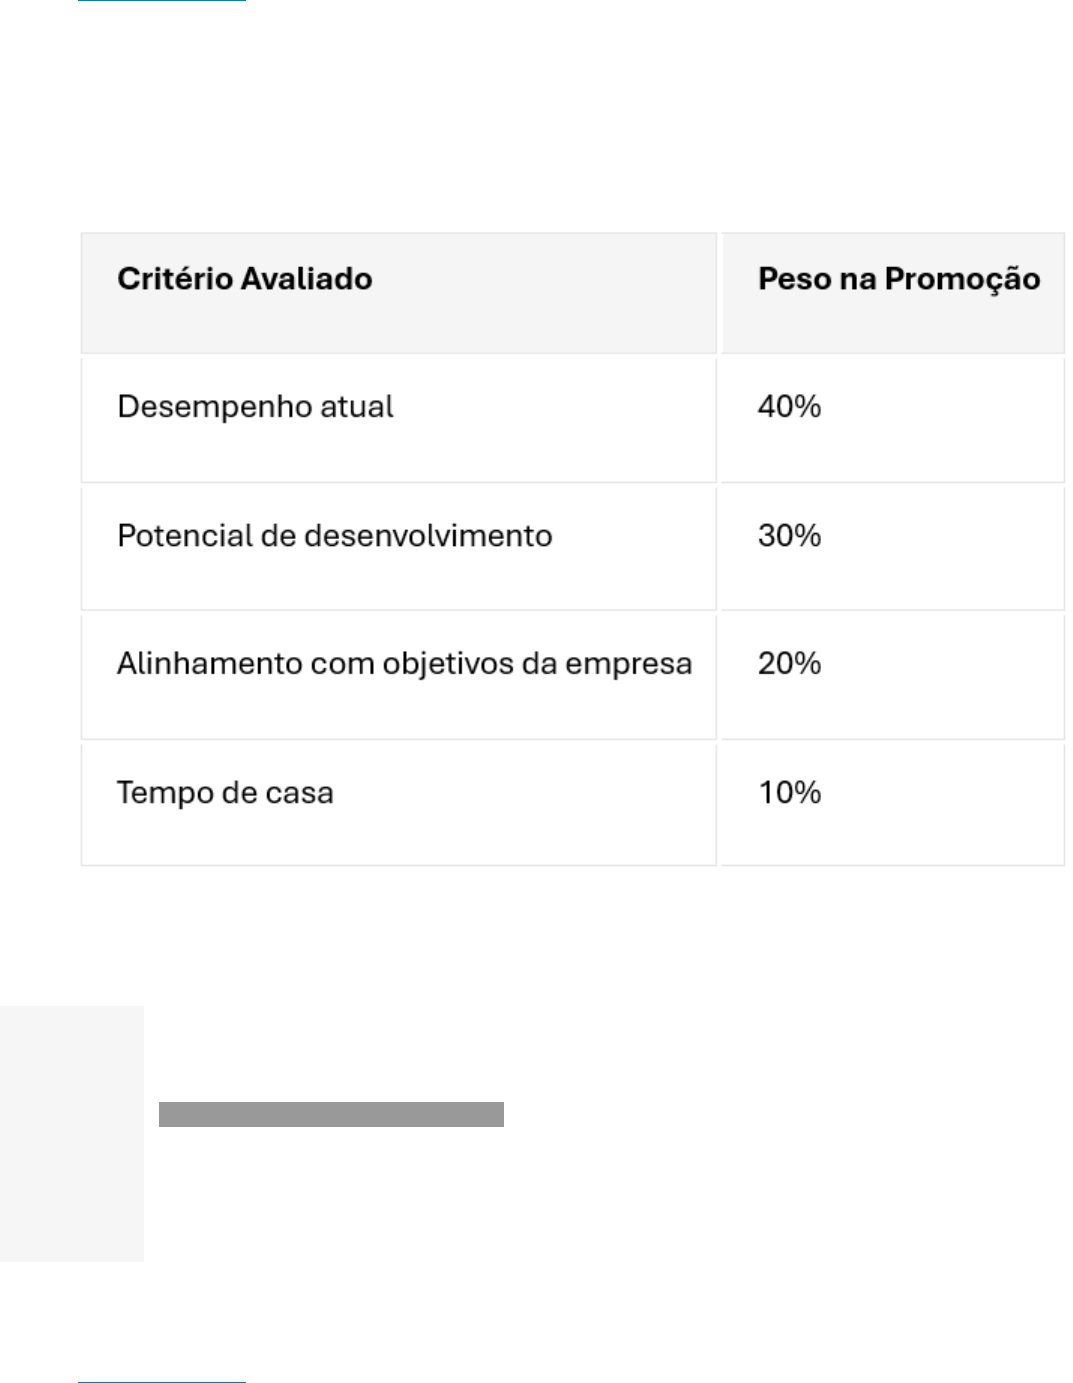Select the 10% weight cell
This screenshot has width=1073, height=1383.
[x=789, y=793]
